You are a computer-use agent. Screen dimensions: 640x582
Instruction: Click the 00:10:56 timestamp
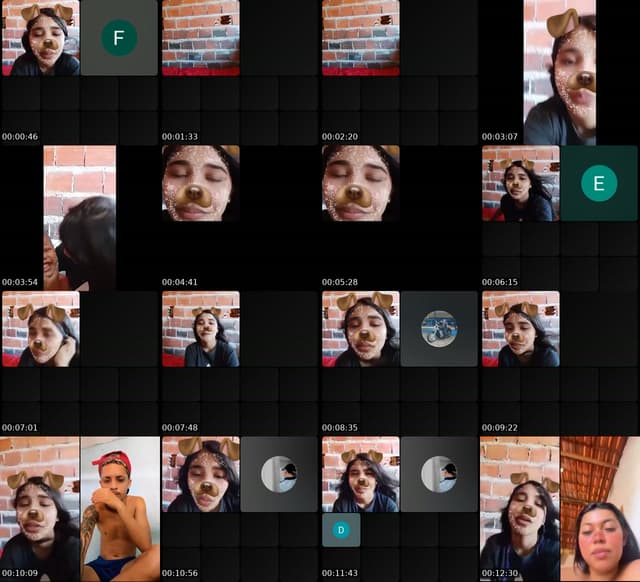[x=180, y=573]
